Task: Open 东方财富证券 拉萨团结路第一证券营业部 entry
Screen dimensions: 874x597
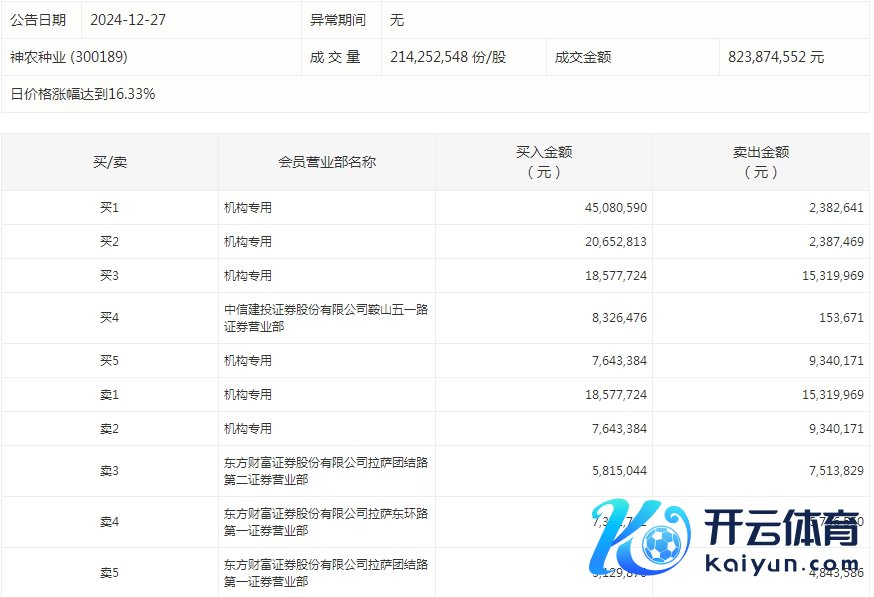Action: click(x=326, y=573)
